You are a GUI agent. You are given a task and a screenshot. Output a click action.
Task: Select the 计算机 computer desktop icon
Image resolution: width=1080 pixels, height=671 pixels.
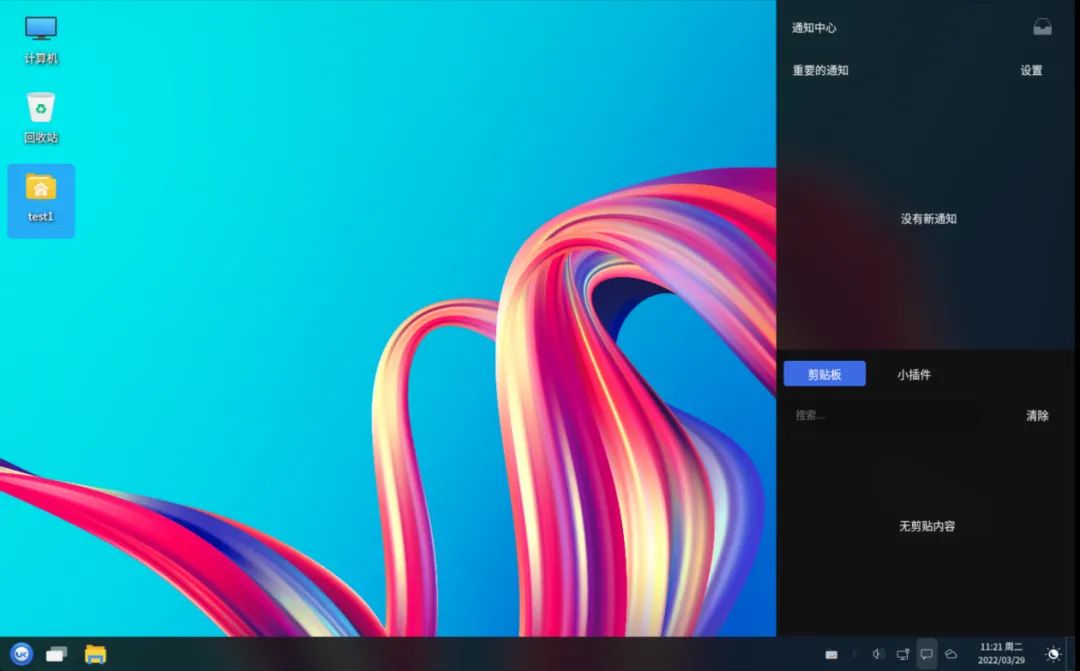pos(41,41)
